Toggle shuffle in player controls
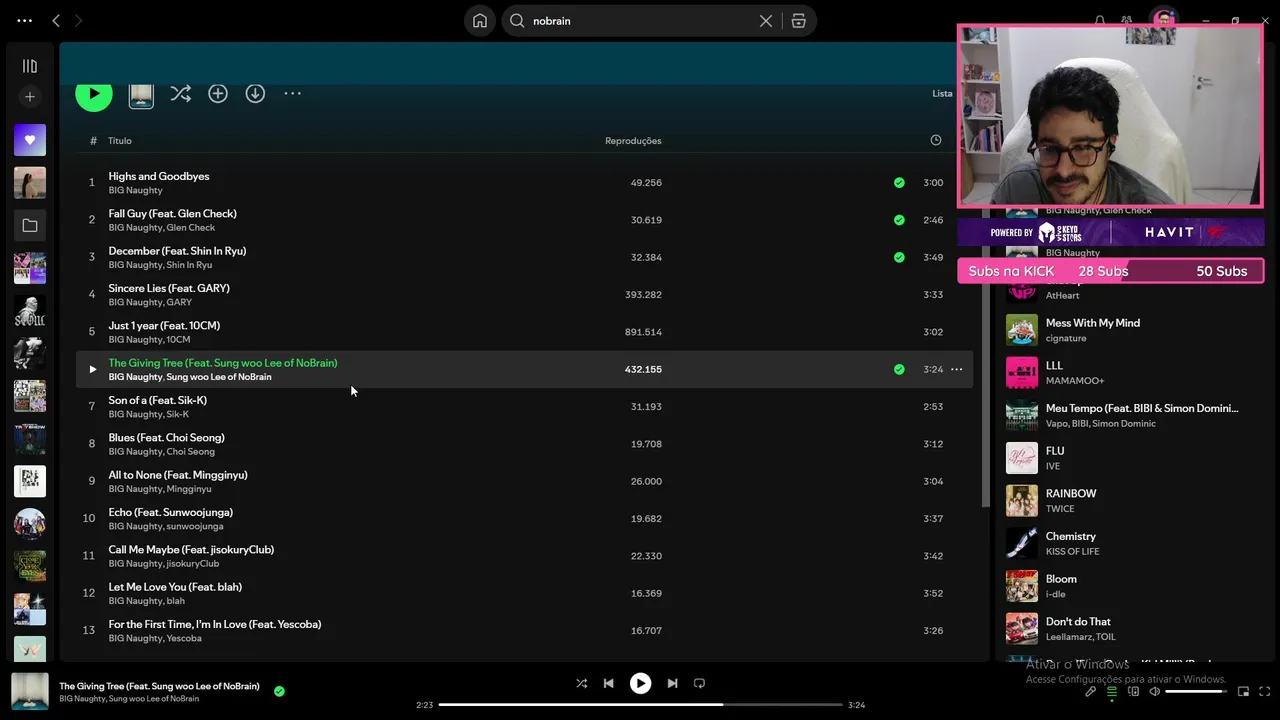Image resolution: width=1280 pixels, height=720 pixels. pos(581,683)
